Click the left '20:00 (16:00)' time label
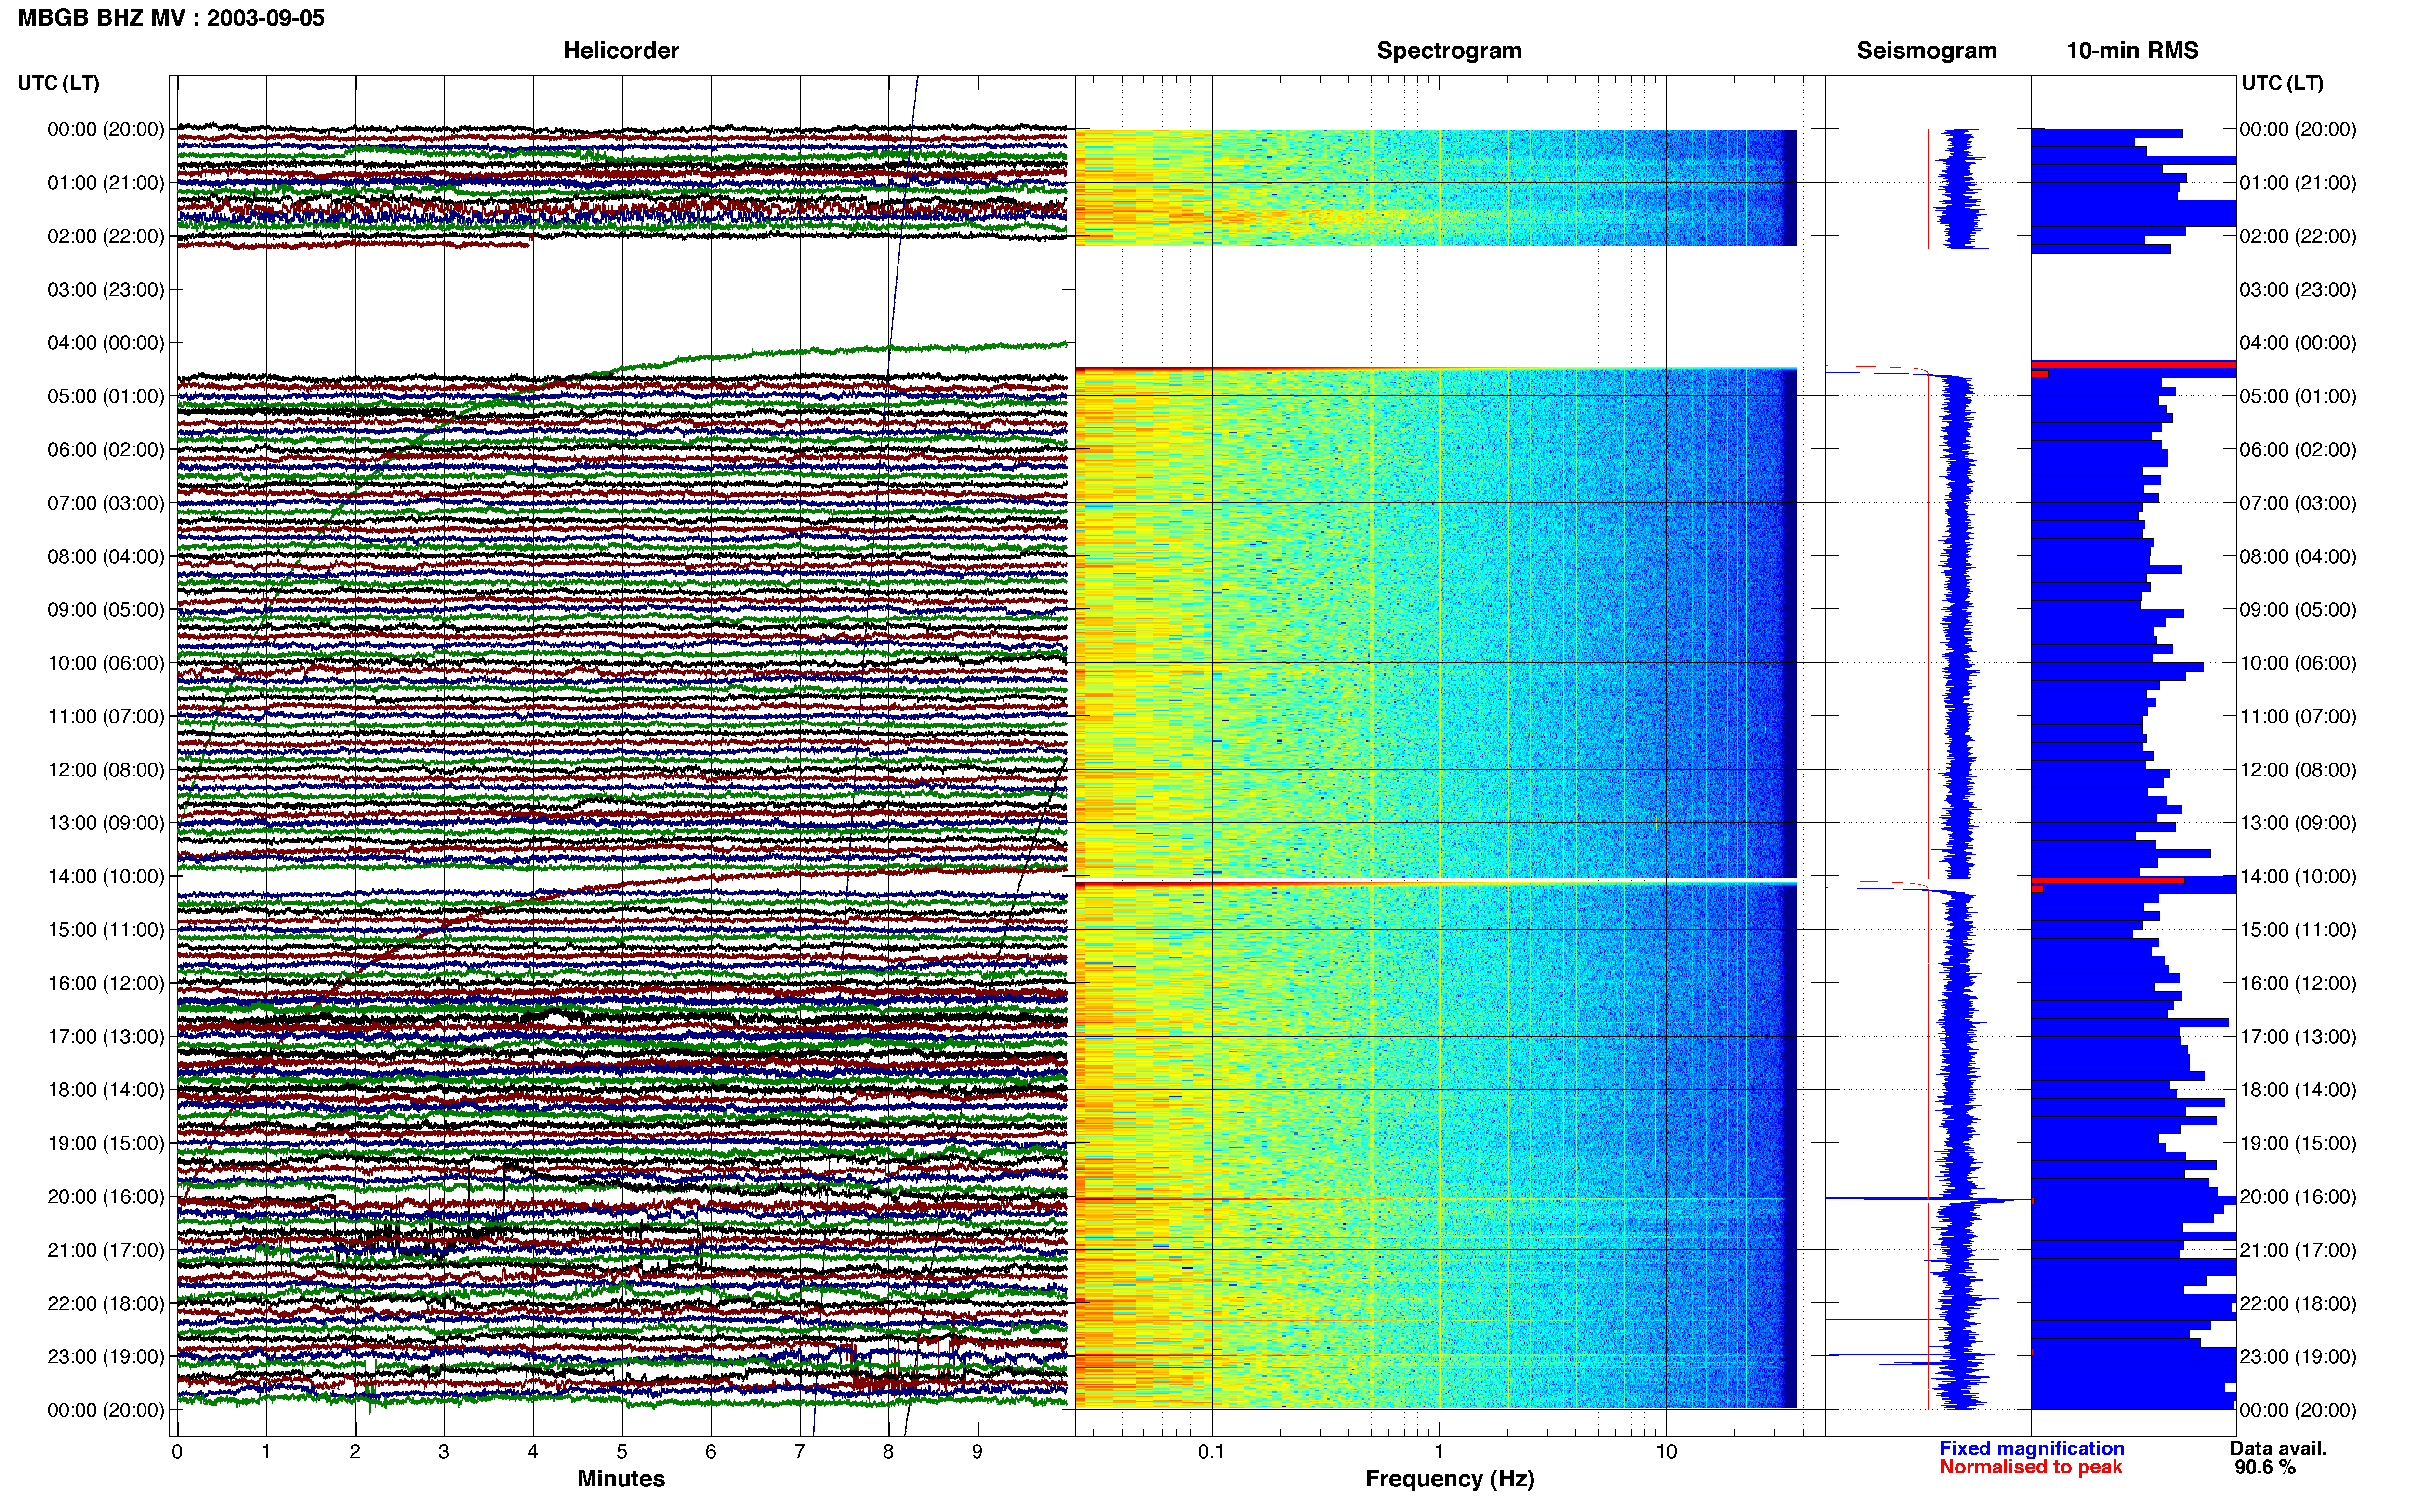 coord(106,1197)
